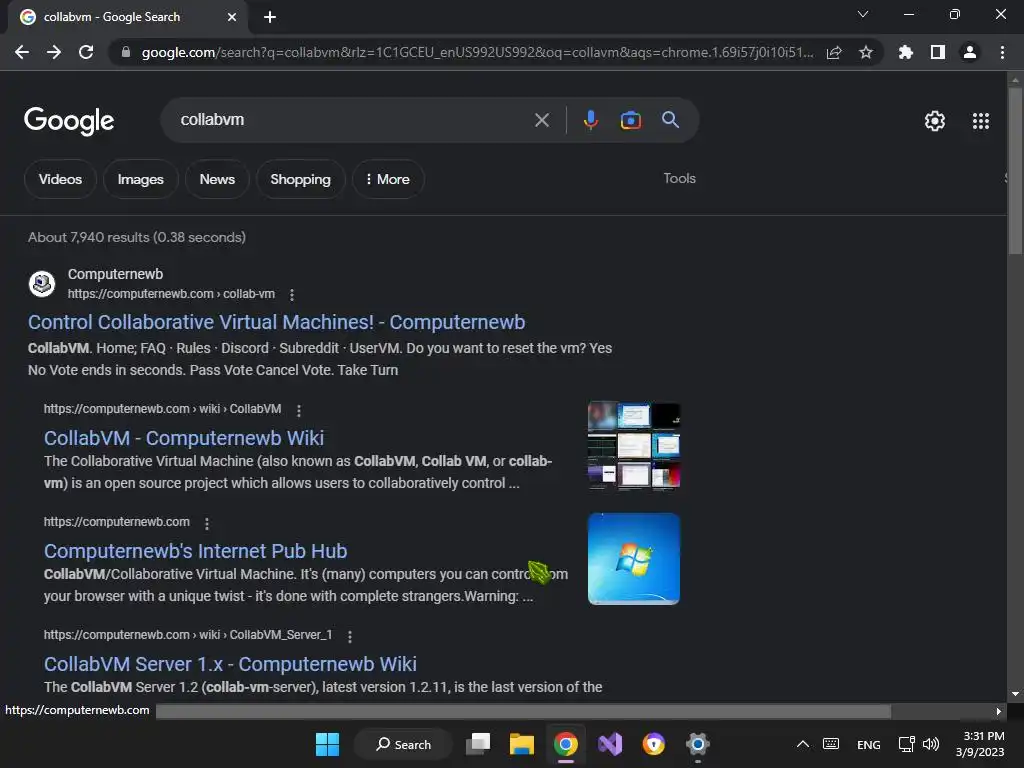
Task: Open Control Collaborative Virtual Machines result
Action: coord(276,322)
